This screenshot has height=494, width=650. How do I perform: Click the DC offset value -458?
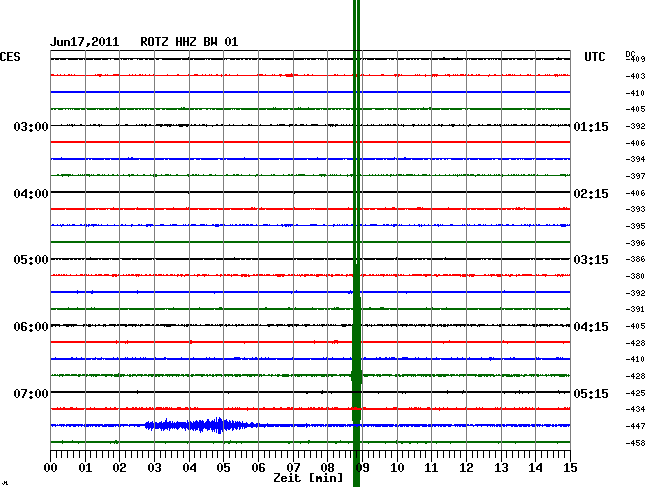[x=635, y=443]
